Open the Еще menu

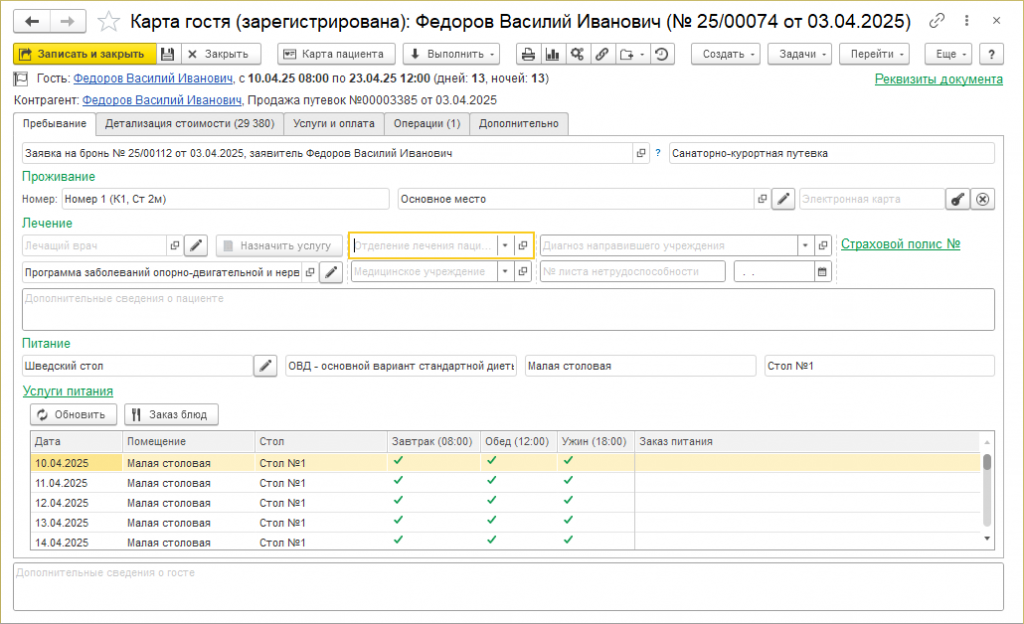(948, 54)
